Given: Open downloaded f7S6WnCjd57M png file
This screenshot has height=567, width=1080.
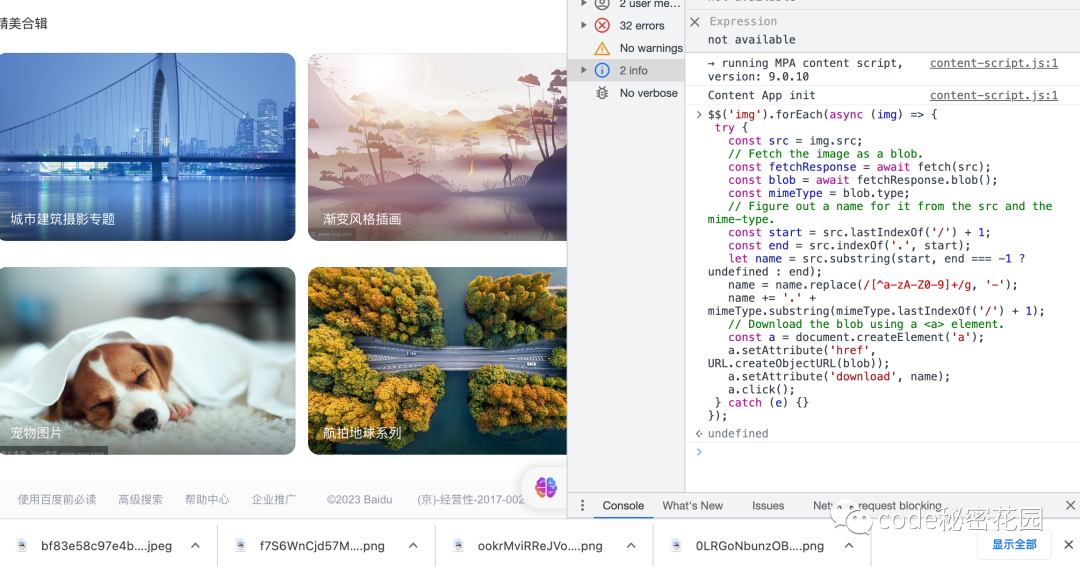Looking at the screenshot, I should (322, 546).
